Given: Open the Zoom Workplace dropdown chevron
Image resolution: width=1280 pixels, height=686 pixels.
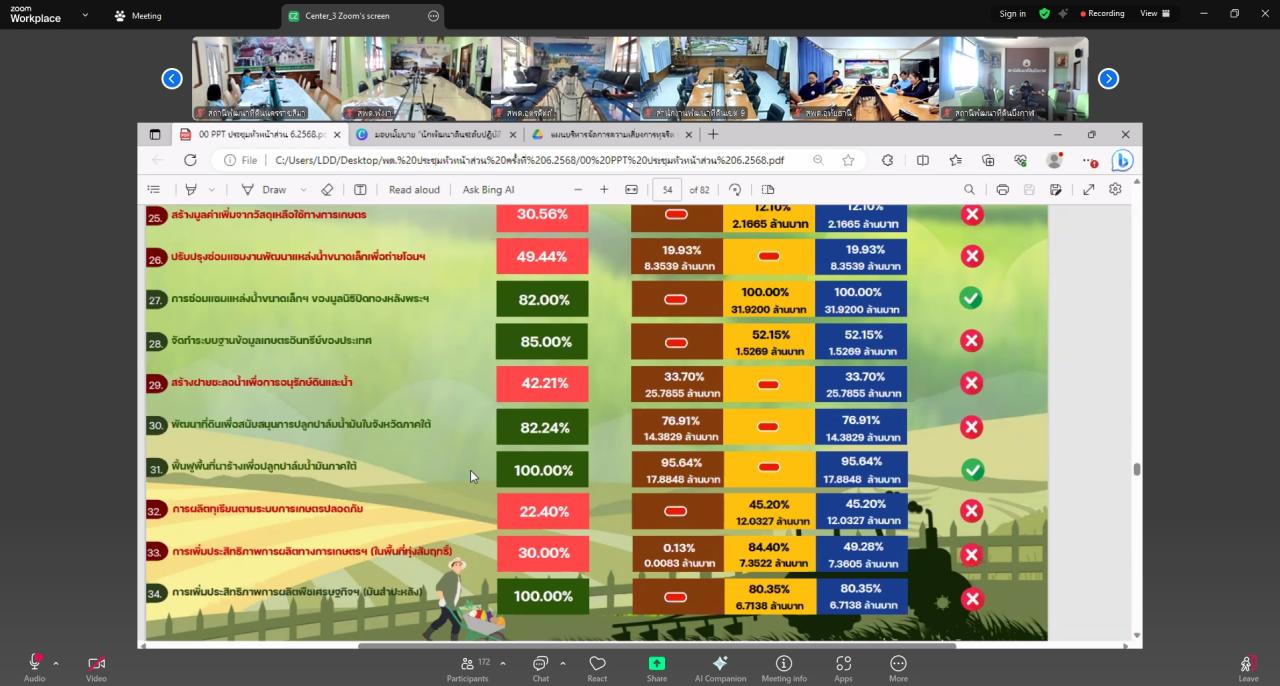Looking at the screenshot, I should (84, 15).
